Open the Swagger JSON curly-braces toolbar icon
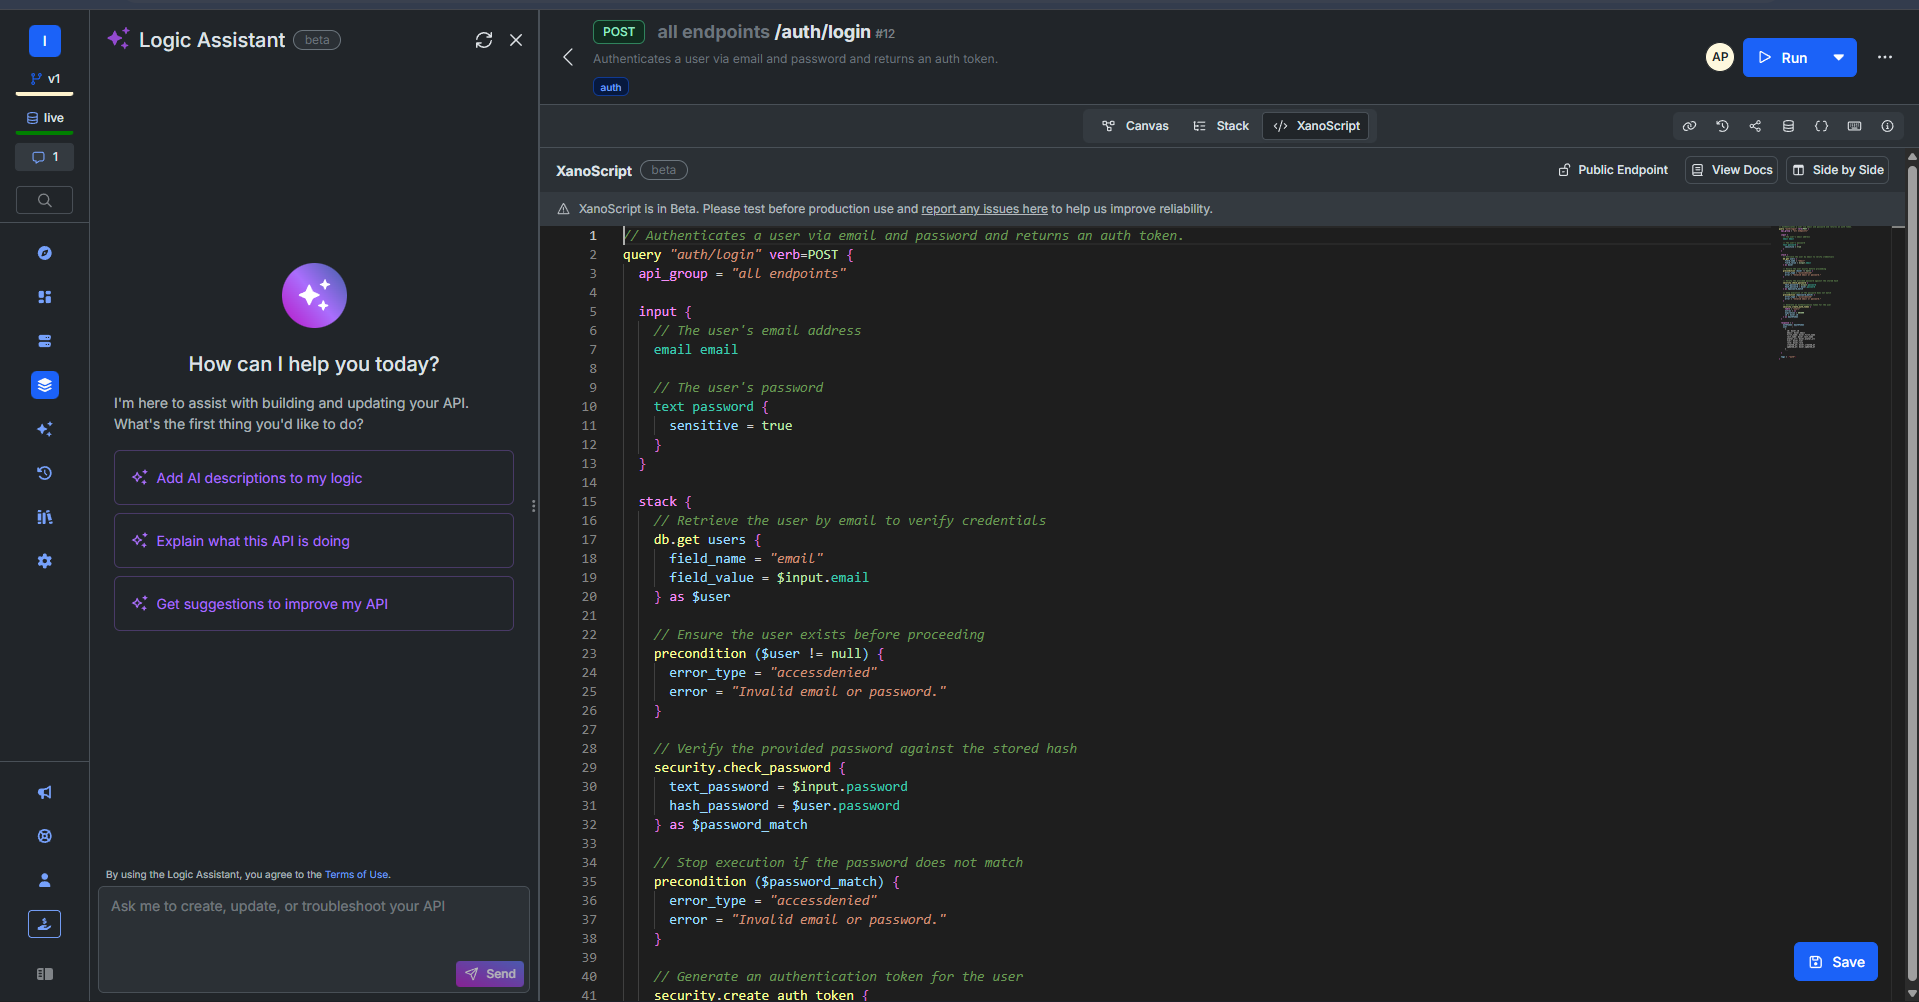The image size is (1919, 1002). pyautogui.click(x=1821, y=126)
